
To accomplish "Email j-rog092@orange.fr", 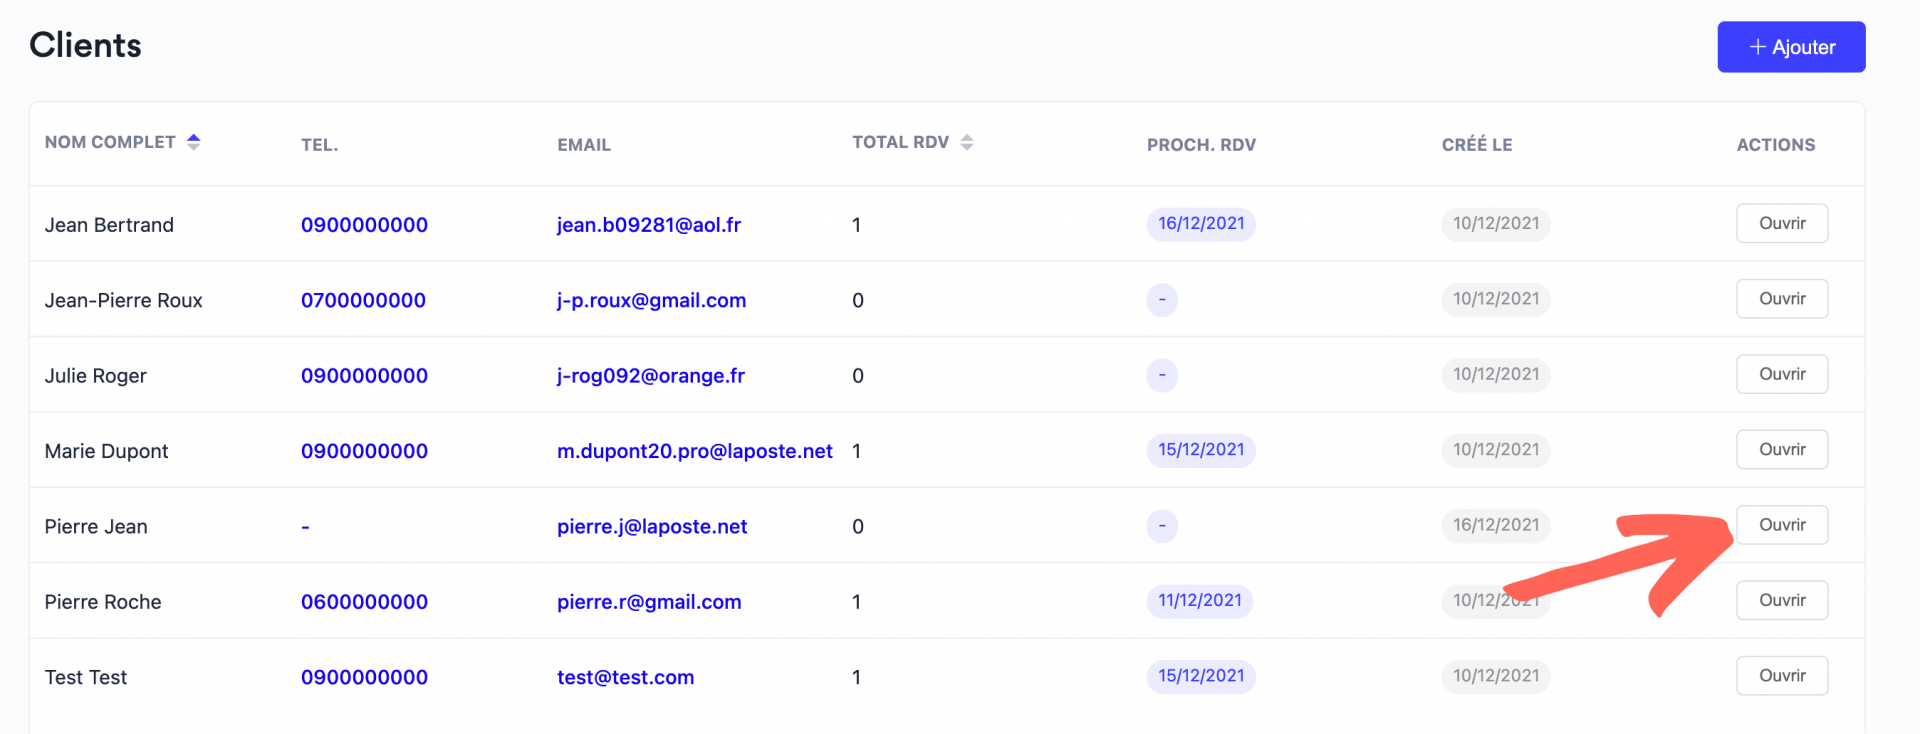I will coord(651,376).
